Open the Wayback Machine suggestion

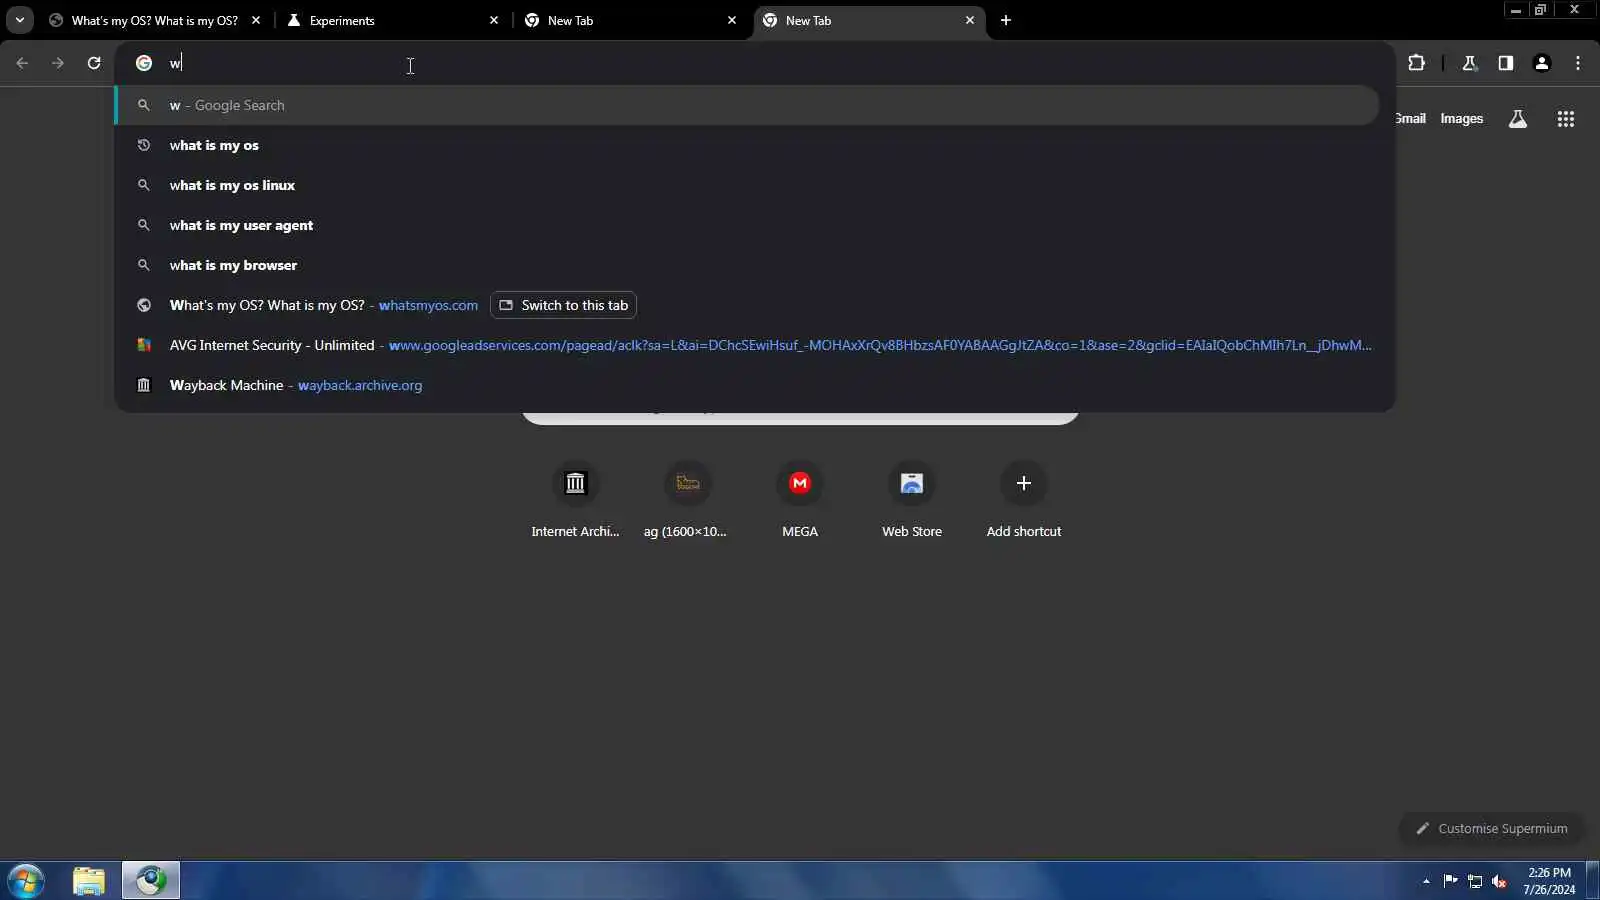pos(747,385)
